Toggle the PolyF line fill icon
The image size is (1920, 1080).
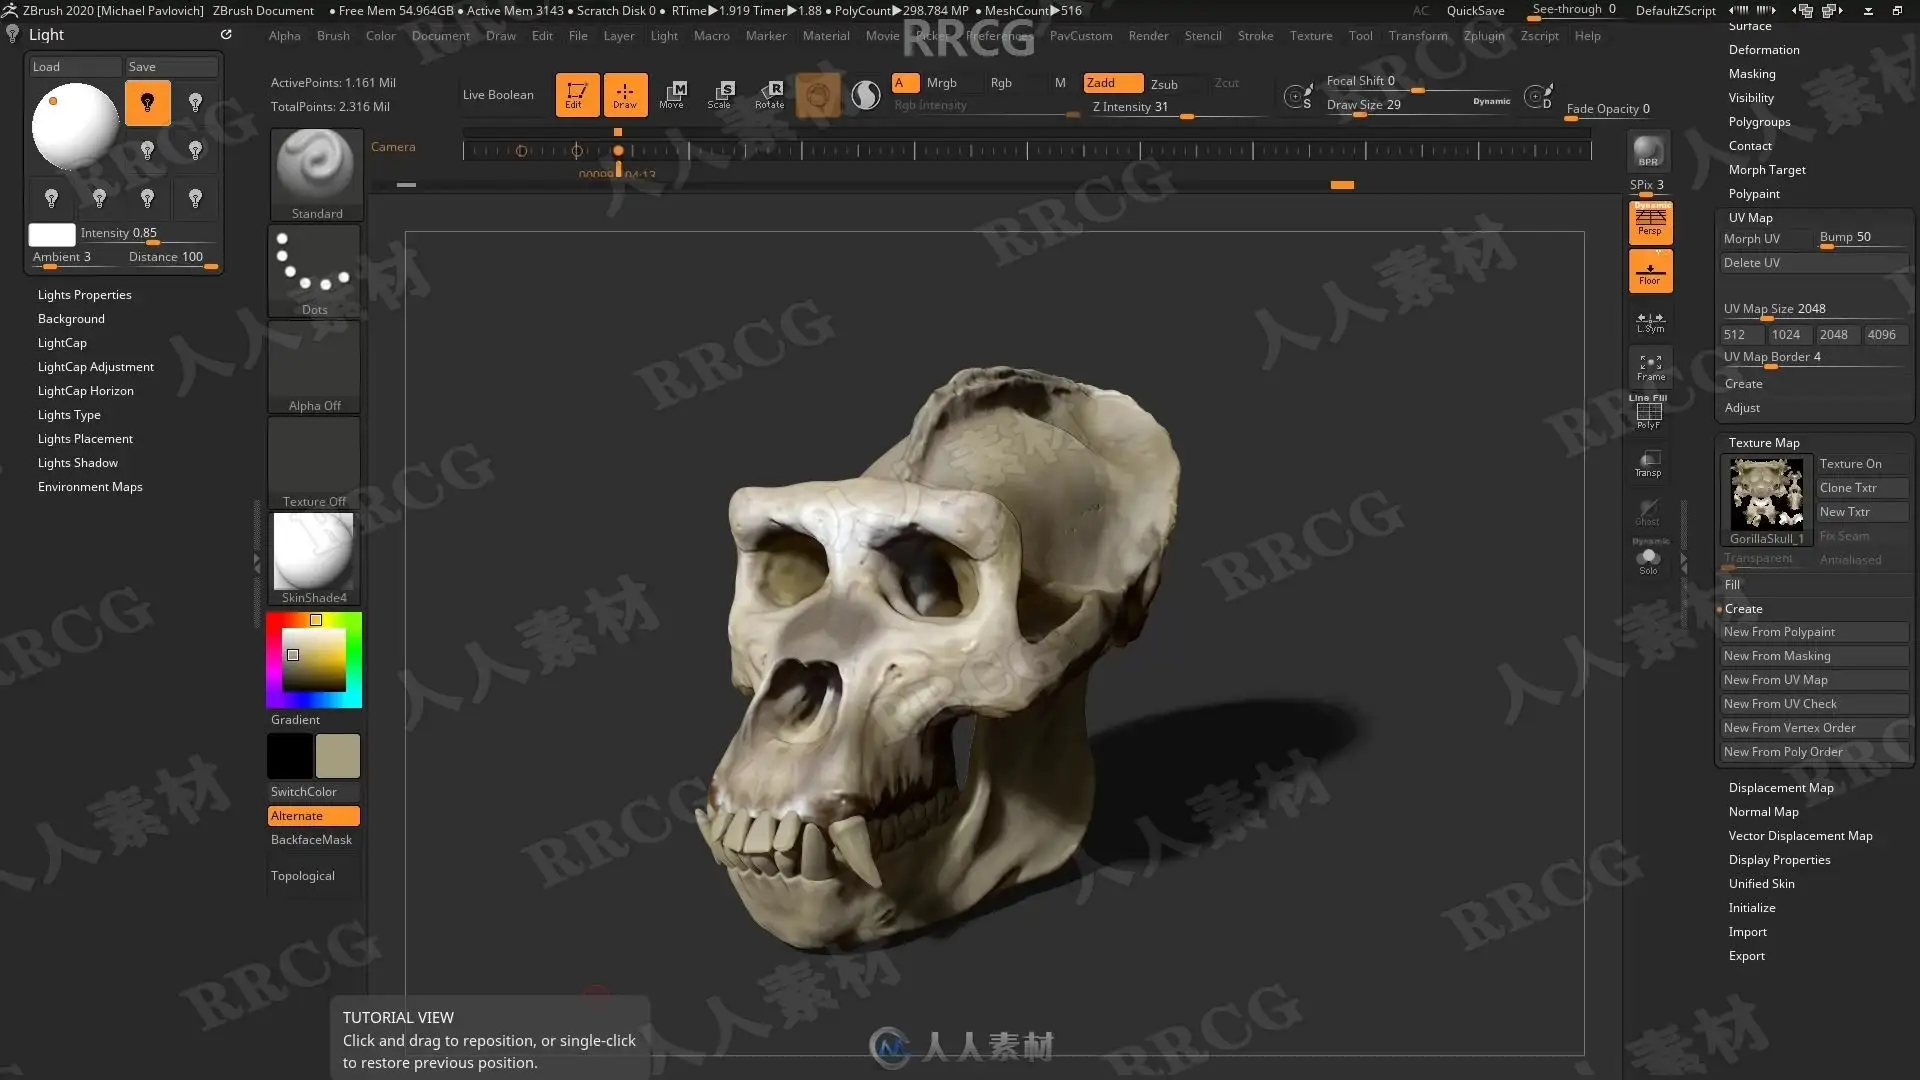click(x=1648, y=414)
